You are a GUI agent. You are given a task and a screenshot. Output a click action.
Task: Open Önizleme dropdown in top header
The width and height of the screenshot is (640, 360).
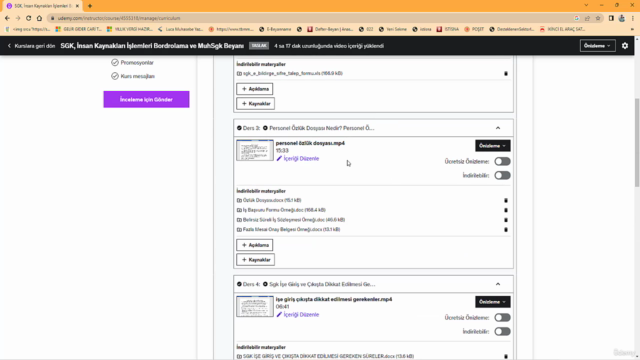tap(598, 46)
